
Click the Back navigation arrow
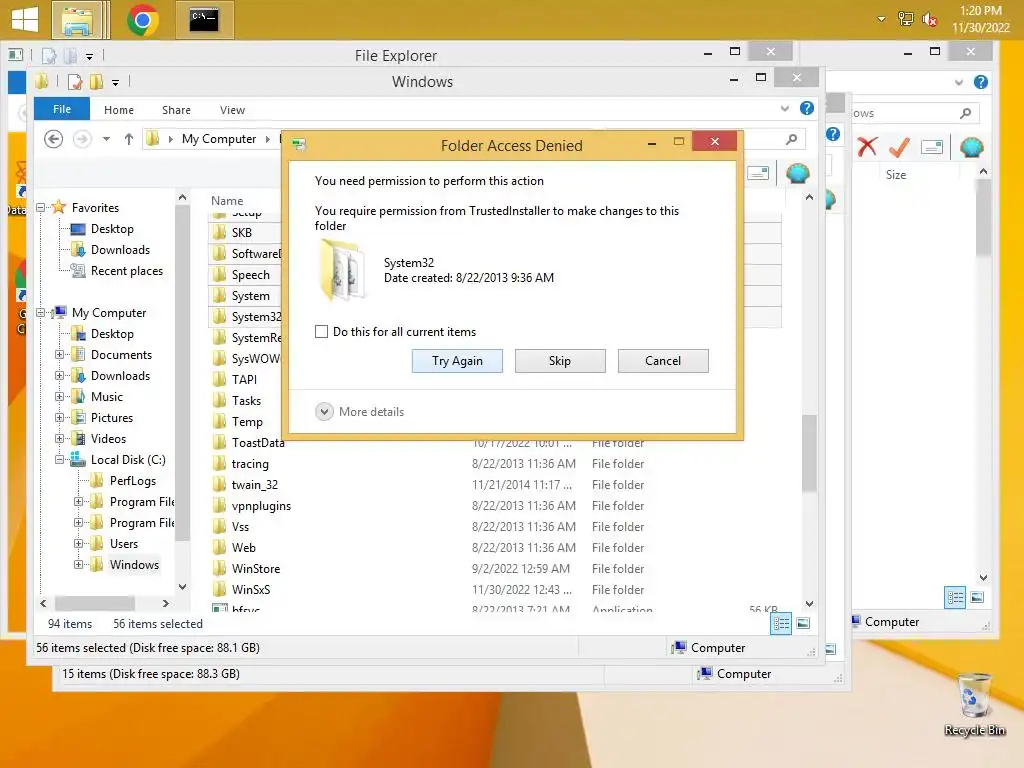click(x=54, y=139)
